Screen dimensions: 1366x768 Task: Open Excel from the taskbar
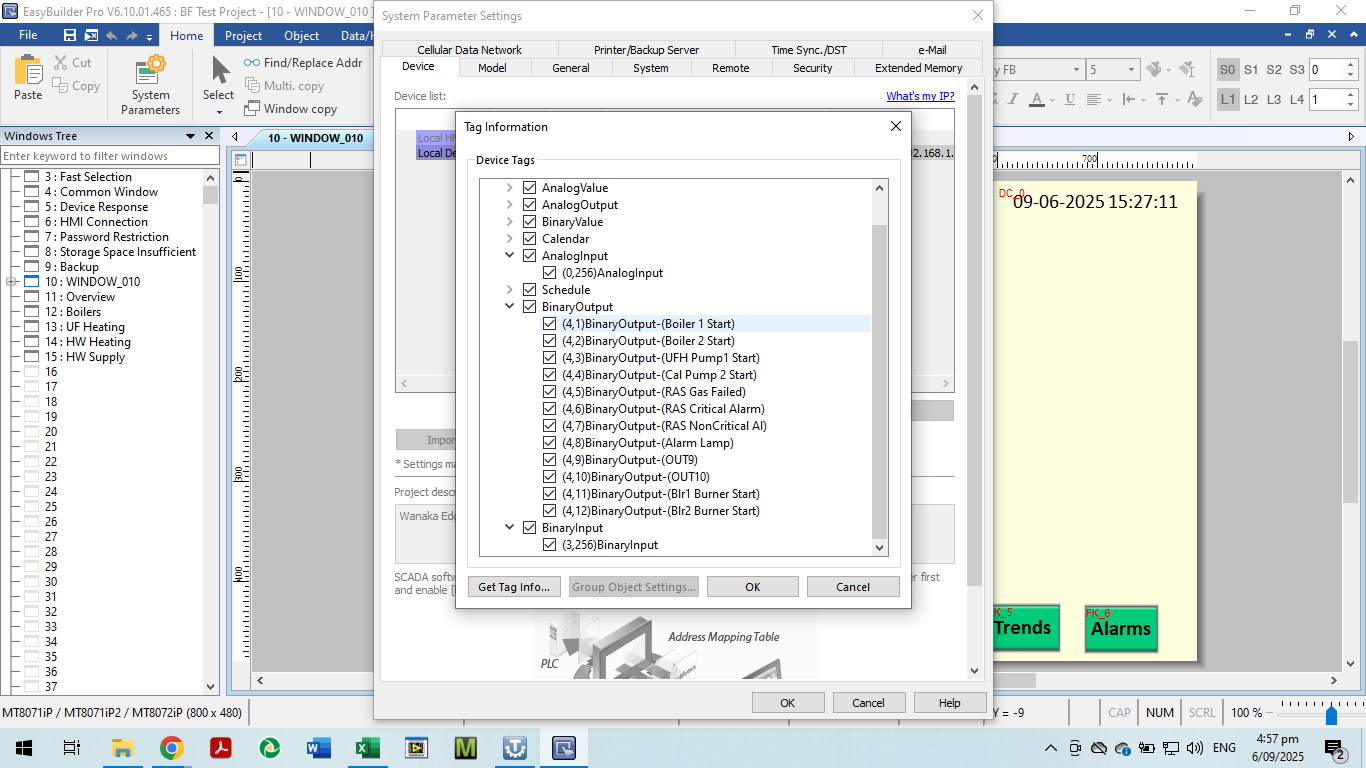[367, 748]
